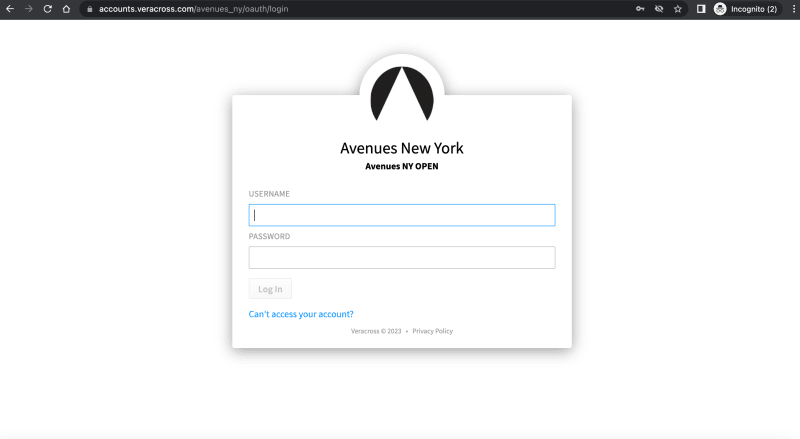Screen dimensions: 800x439
Task: Open the home page via the house icon
Action: [x=66, y=9]
